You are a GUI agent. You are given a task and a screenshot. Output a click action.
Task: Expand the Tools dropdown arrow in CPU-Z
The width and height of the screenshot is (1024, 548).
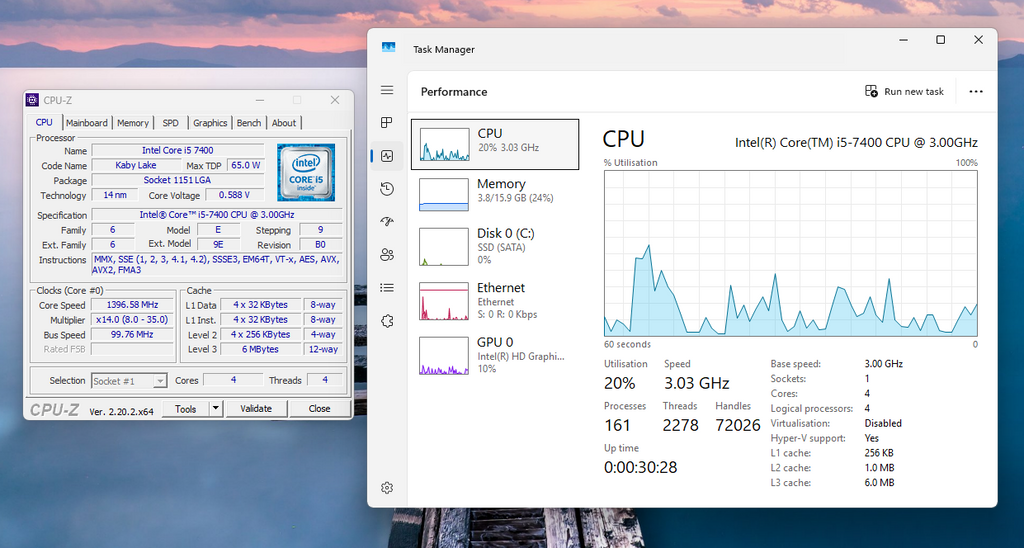pyautogui.click(x=216, y=409)
